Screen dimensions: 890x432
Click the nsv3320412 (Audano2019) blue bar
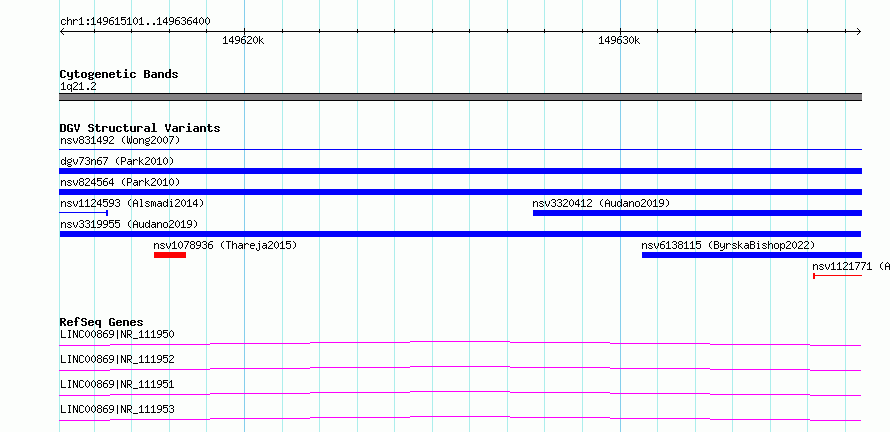[x=697, y=213]
